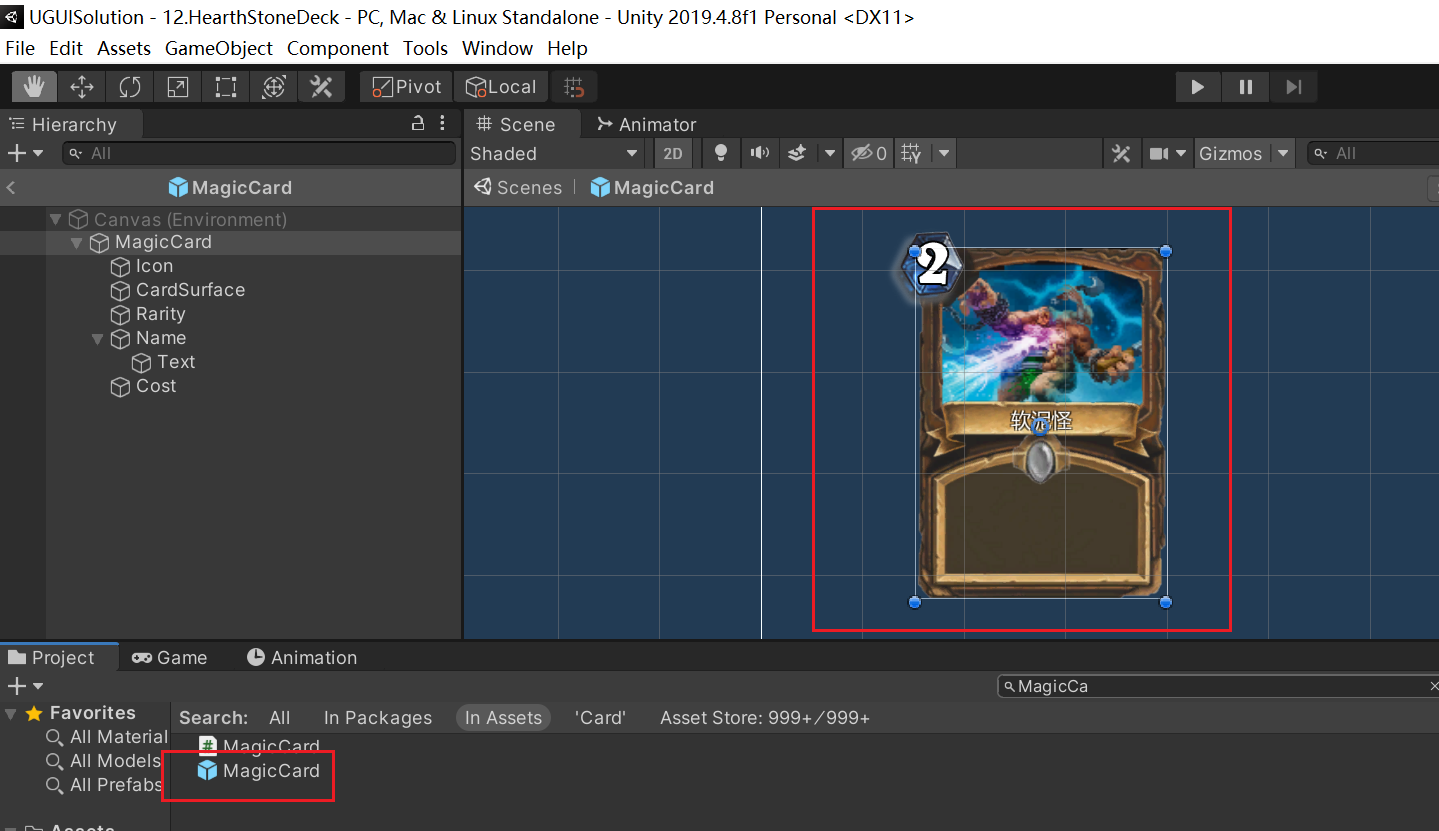Click the Pause button
The height and width of the screenshot is (831, 1439).
point(1246,87)
